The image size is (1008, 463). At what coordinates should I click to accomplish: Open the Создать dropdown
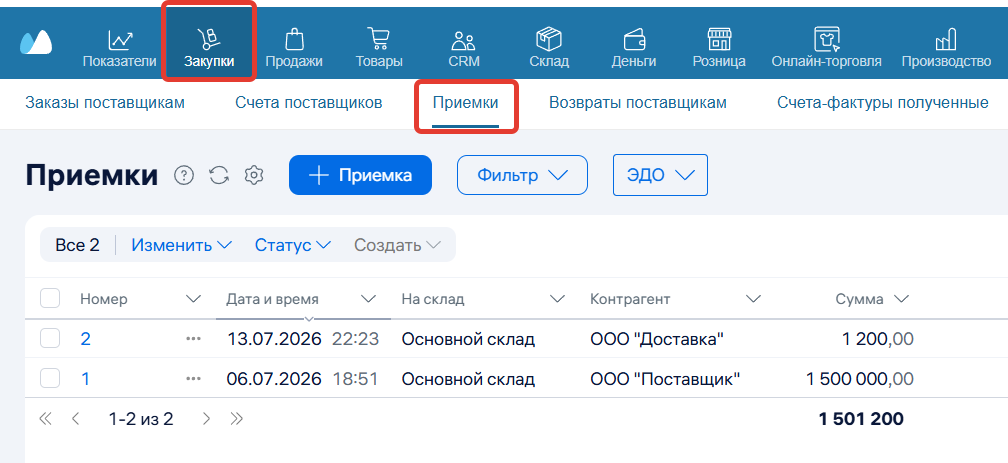tap(398, 245)
